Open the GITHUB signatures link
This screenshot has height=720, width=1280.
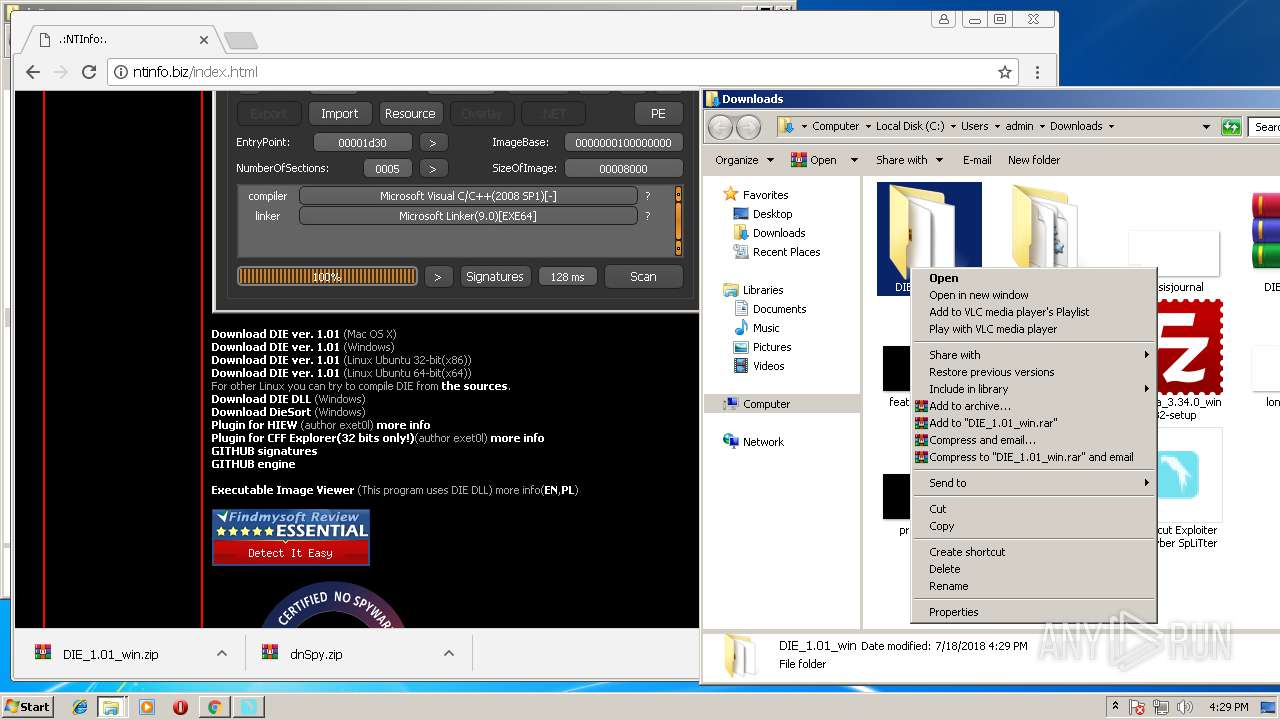pyautogui.click(x=264, y=451)
